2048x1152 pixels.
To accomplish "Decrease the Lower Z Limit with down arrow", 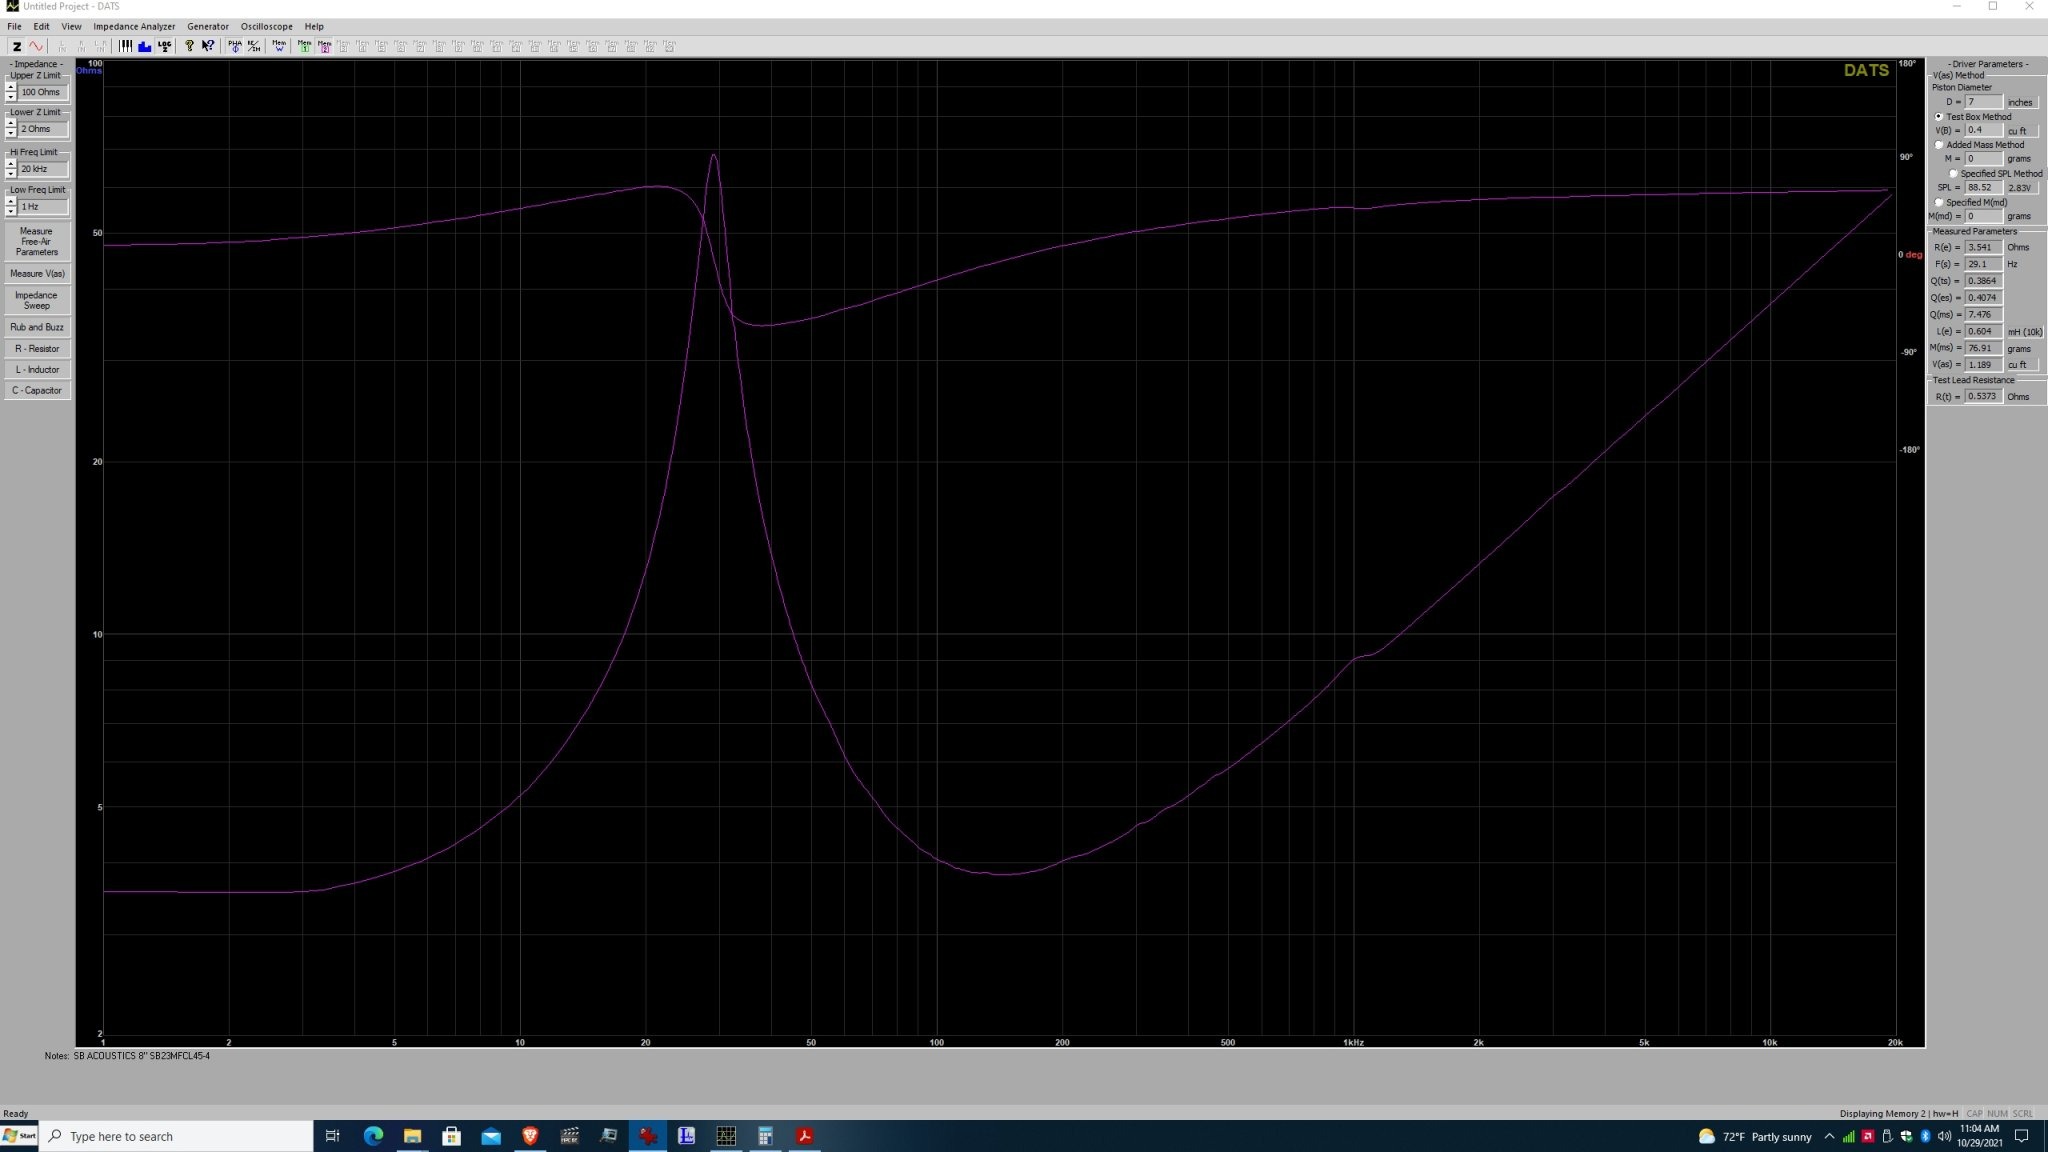I will click(x=10, y=133).
